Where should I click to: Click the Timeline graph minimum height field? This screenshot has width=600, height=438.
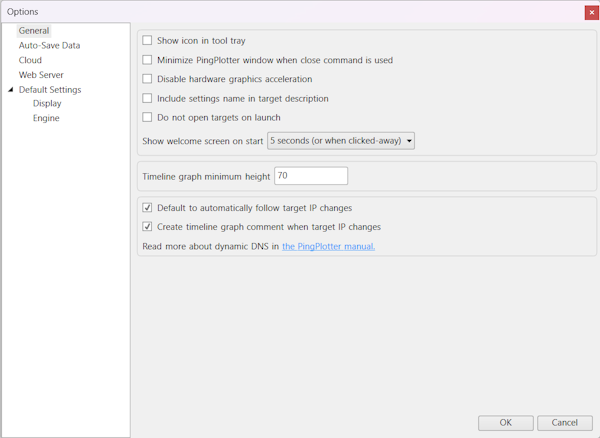310,176
